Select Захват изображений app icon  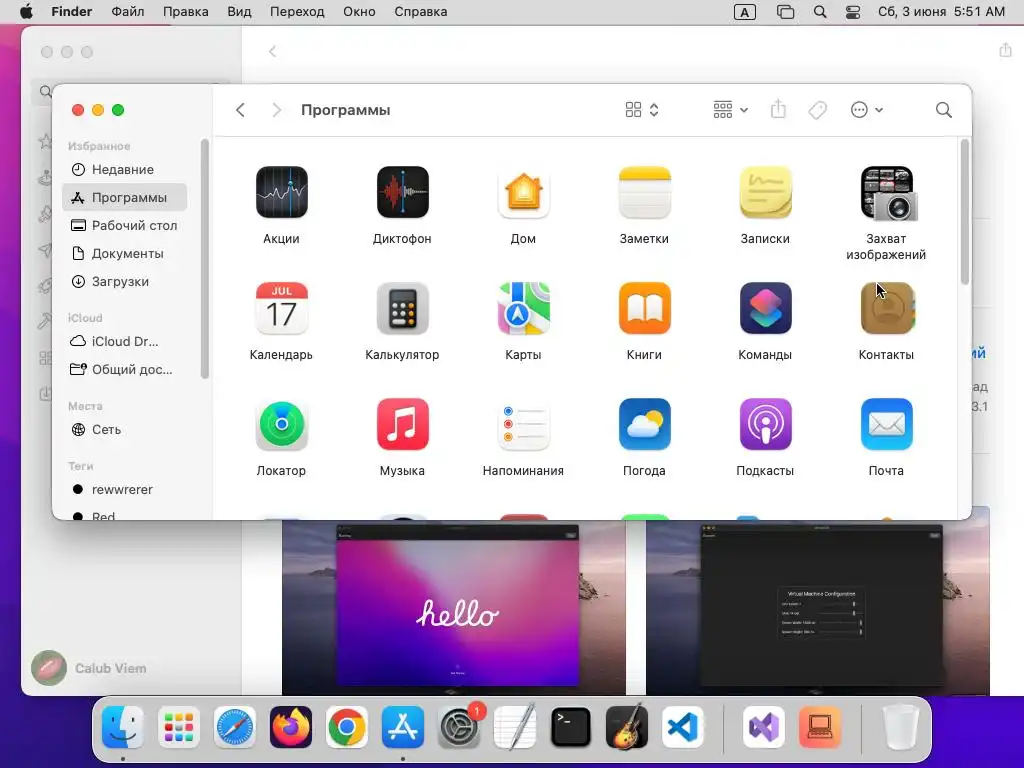tap(888, 193)
